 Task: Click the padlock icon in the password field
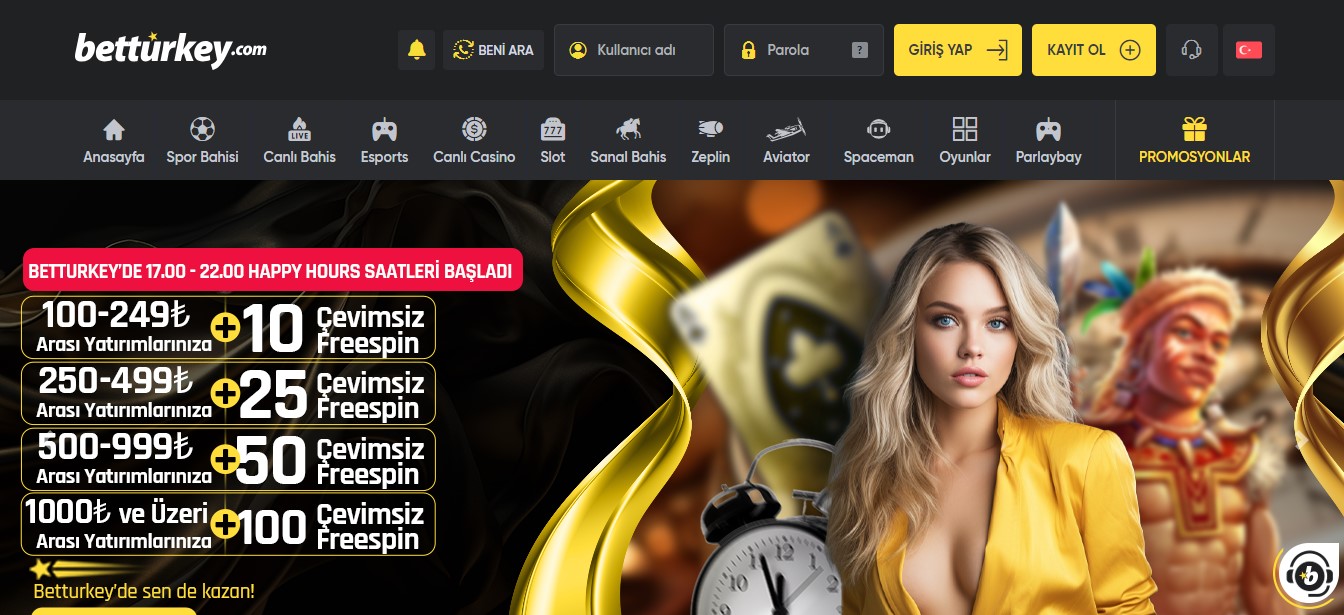point(748,50)
